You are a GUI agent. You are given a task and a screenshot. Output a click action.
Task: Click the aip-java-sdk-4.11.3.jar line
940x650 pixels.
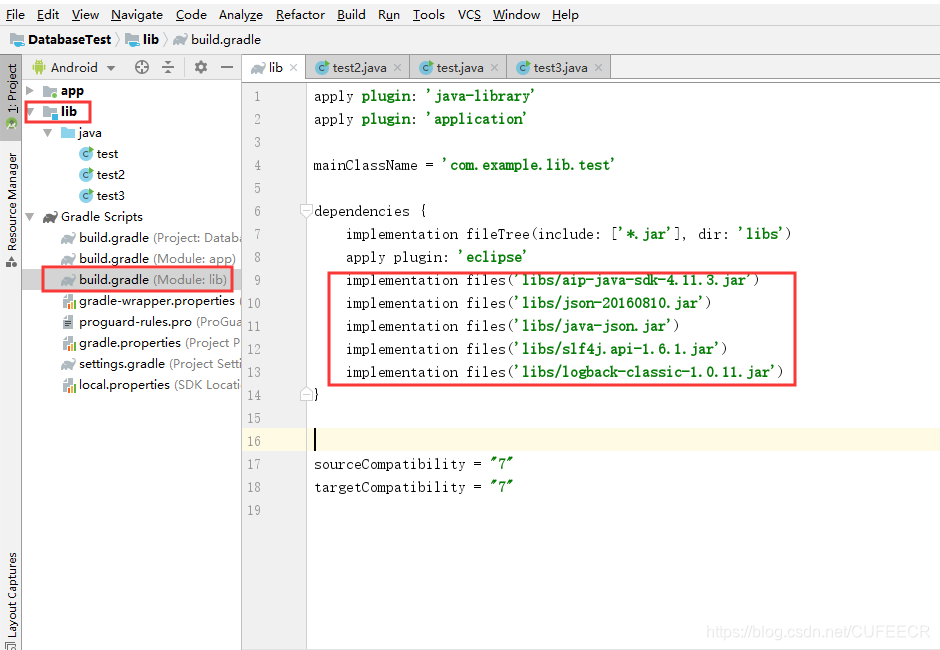coord(552,280)
